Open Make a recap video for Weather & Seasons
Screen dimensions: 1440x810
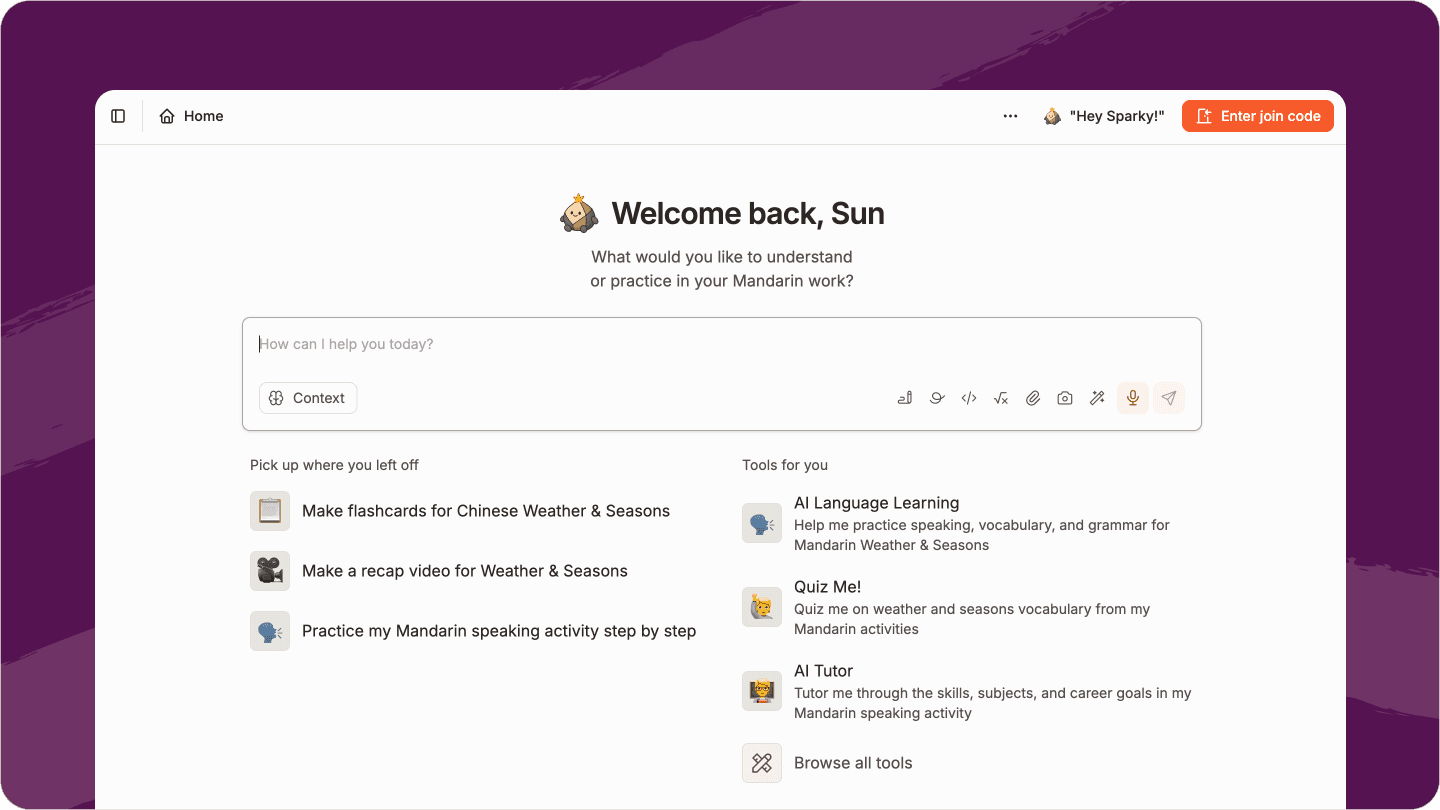coord(465,571)
